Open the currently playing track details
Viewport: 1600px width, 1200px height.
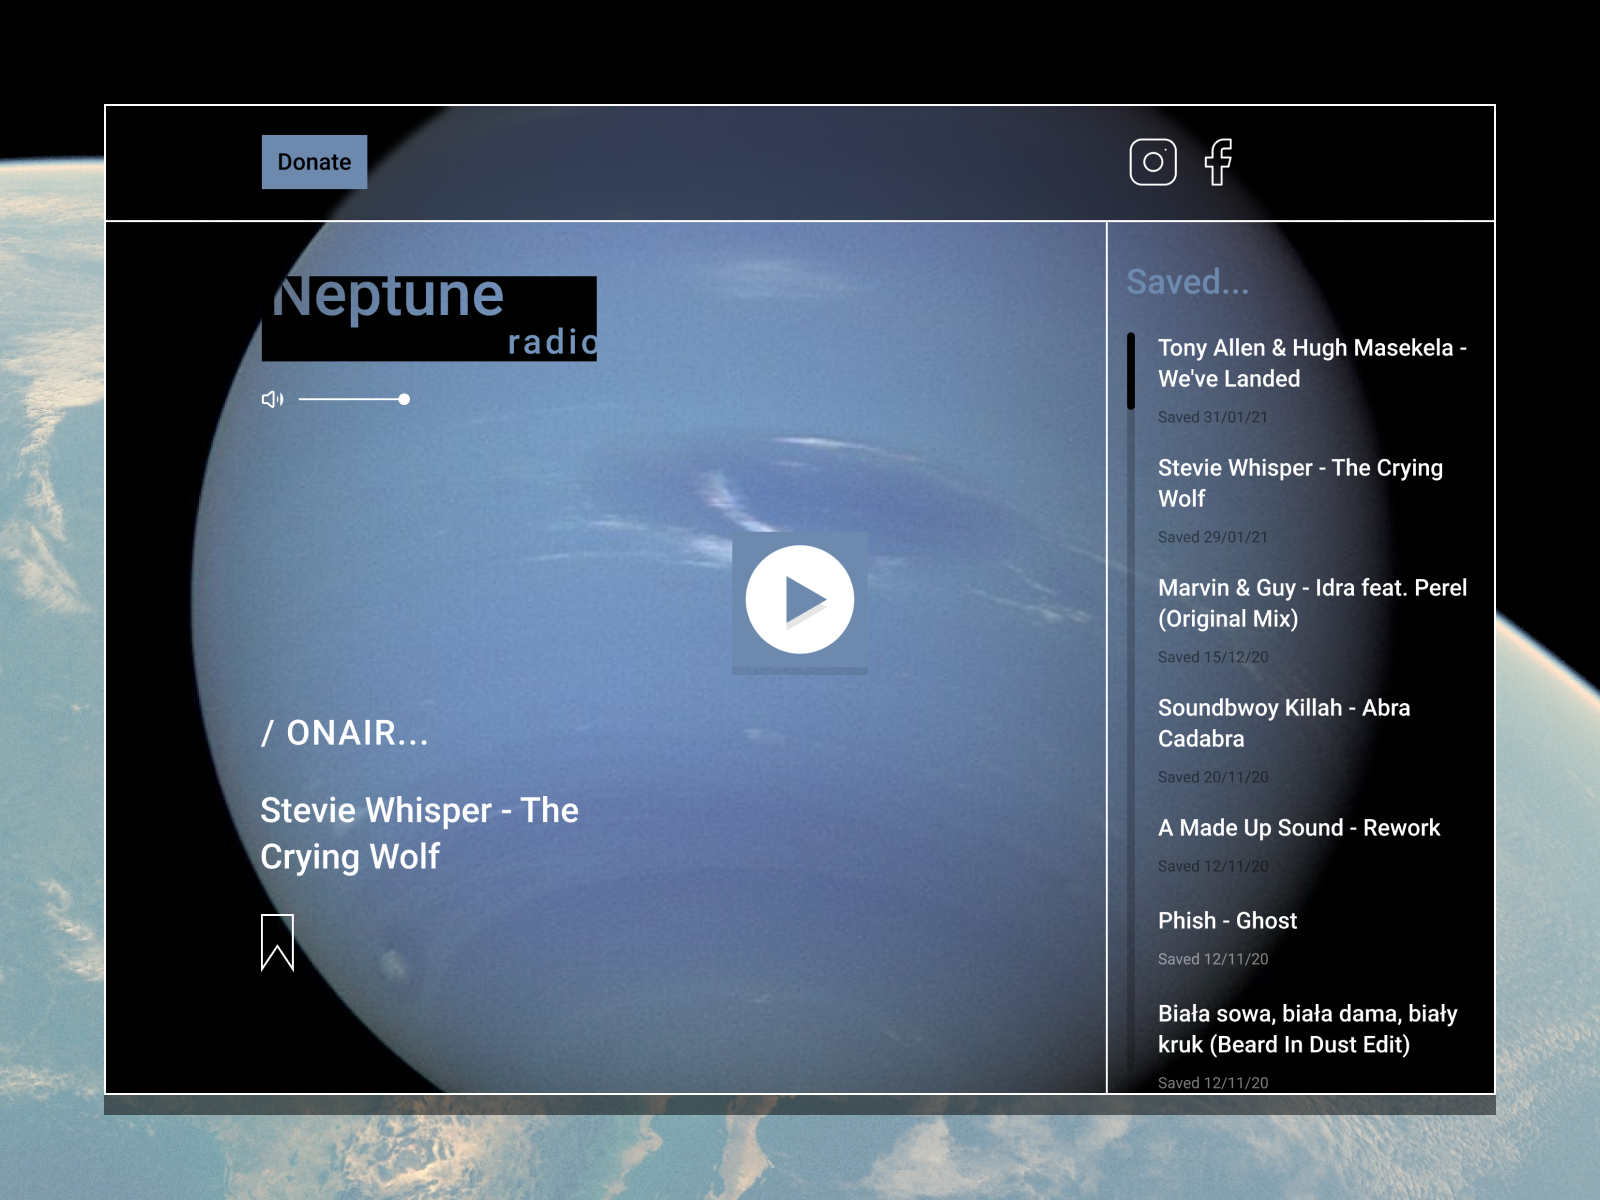coord(419,833)
